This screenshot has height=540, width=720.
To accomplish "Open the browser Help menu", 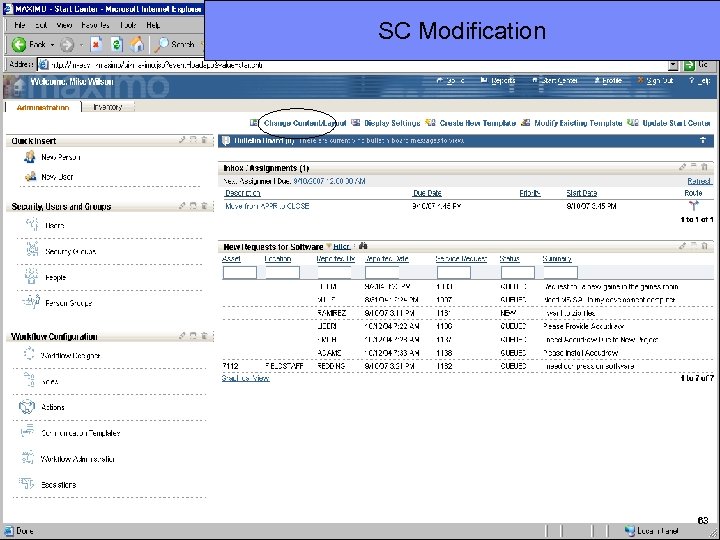I will pyautogui.click(x=153, y=25).
